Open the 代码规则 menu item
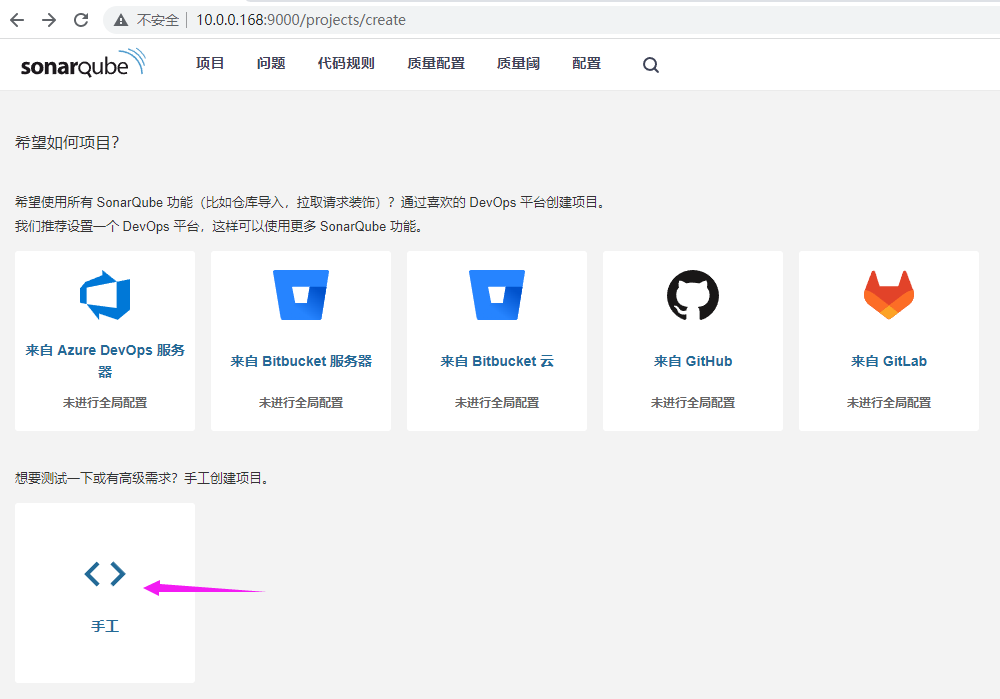 [x=346, y=63]
